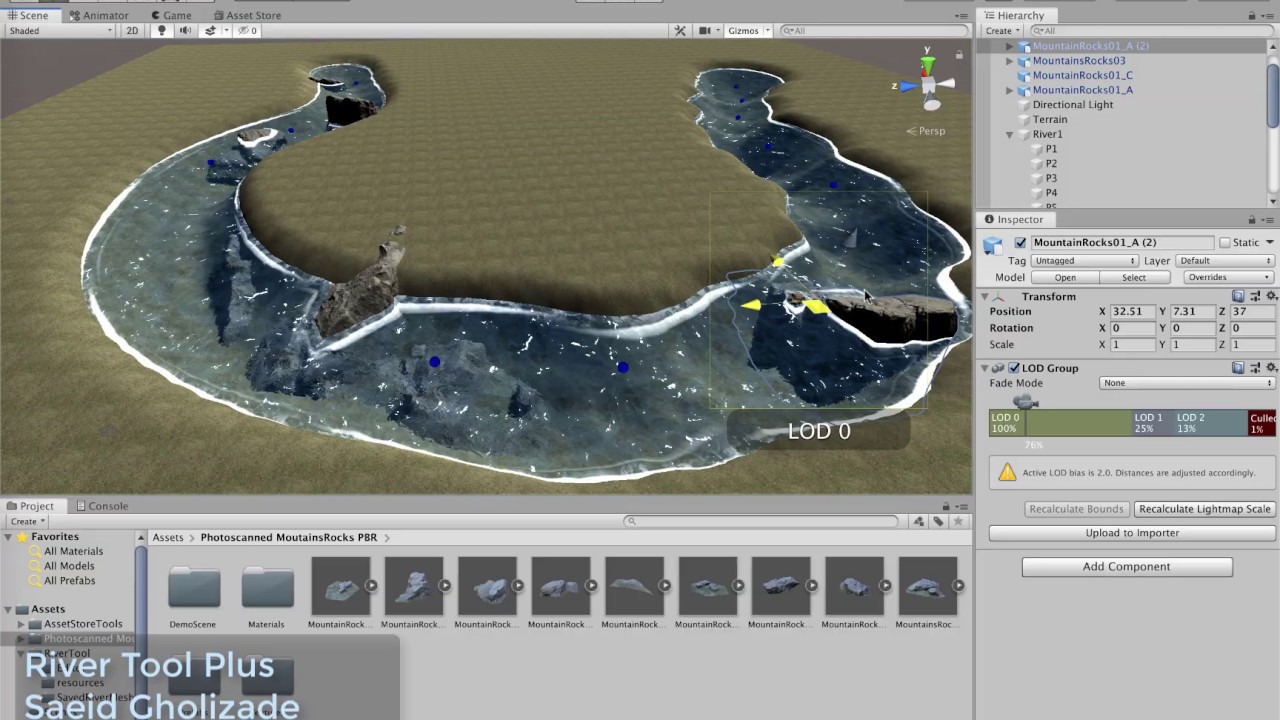Open the Transform component gear menu
This screenshot has height=720, width=1280.
coord(1271,297)
